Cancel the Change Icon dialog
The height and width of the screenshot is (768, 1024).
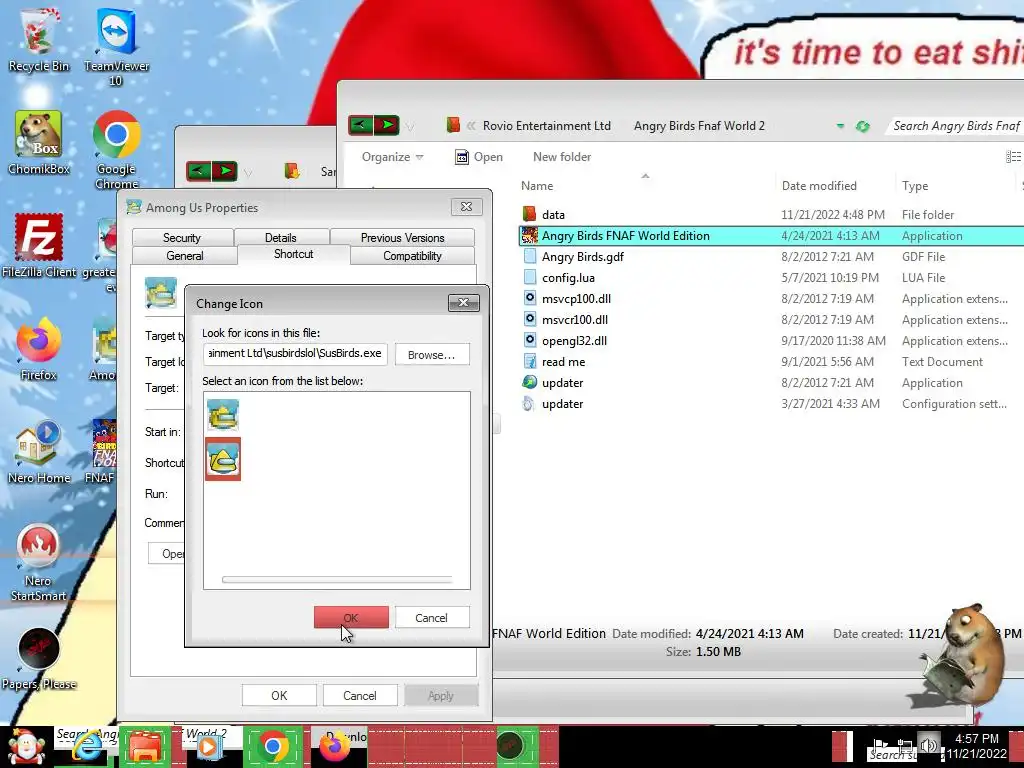point(431,618)
